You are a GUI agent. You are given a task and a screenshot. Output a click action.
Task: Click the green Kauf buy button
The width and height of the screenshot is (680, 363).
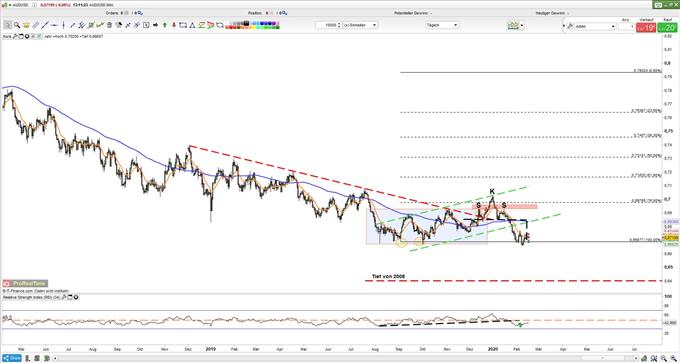[x=667, y=28]
